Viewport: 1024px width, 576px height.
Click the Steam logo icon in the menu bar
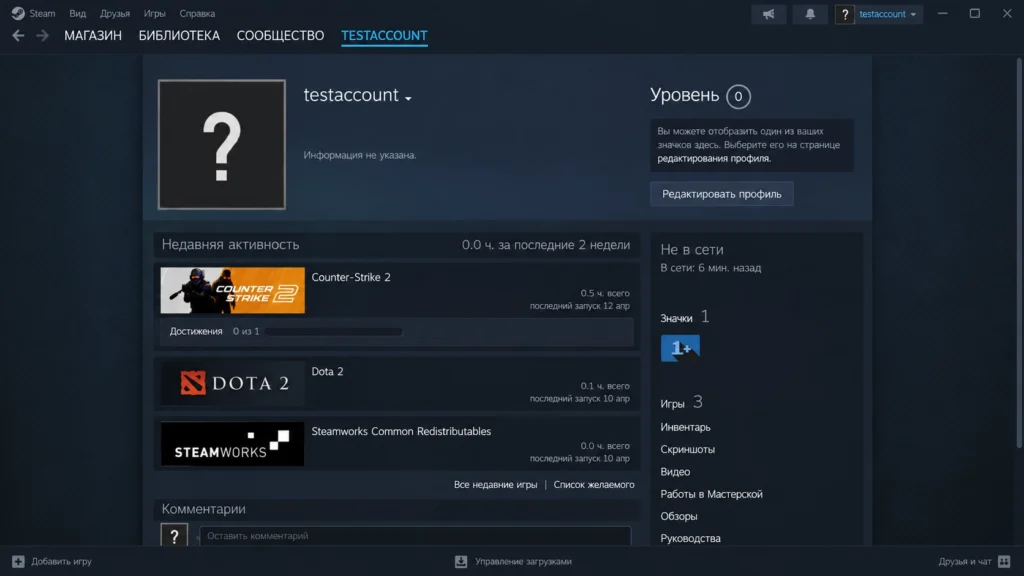18,13
